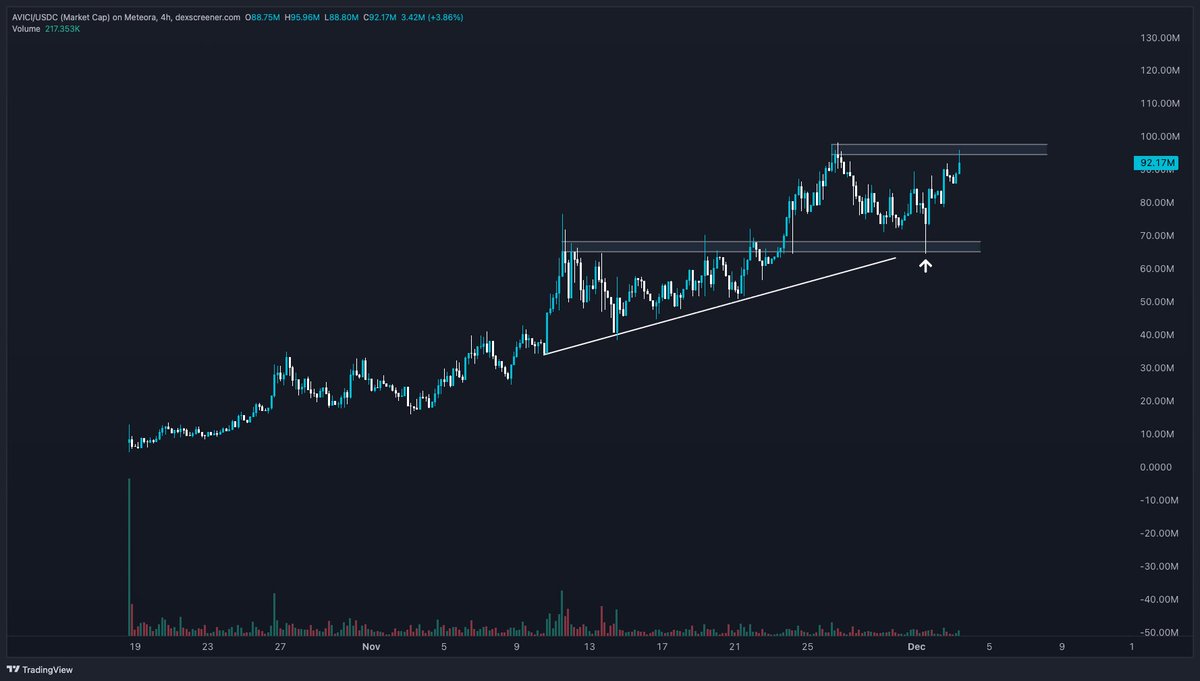Click the 25 date label on time axis
Image resolution: width=1200 pixels, height=681 pixels.
coord(807,647)
